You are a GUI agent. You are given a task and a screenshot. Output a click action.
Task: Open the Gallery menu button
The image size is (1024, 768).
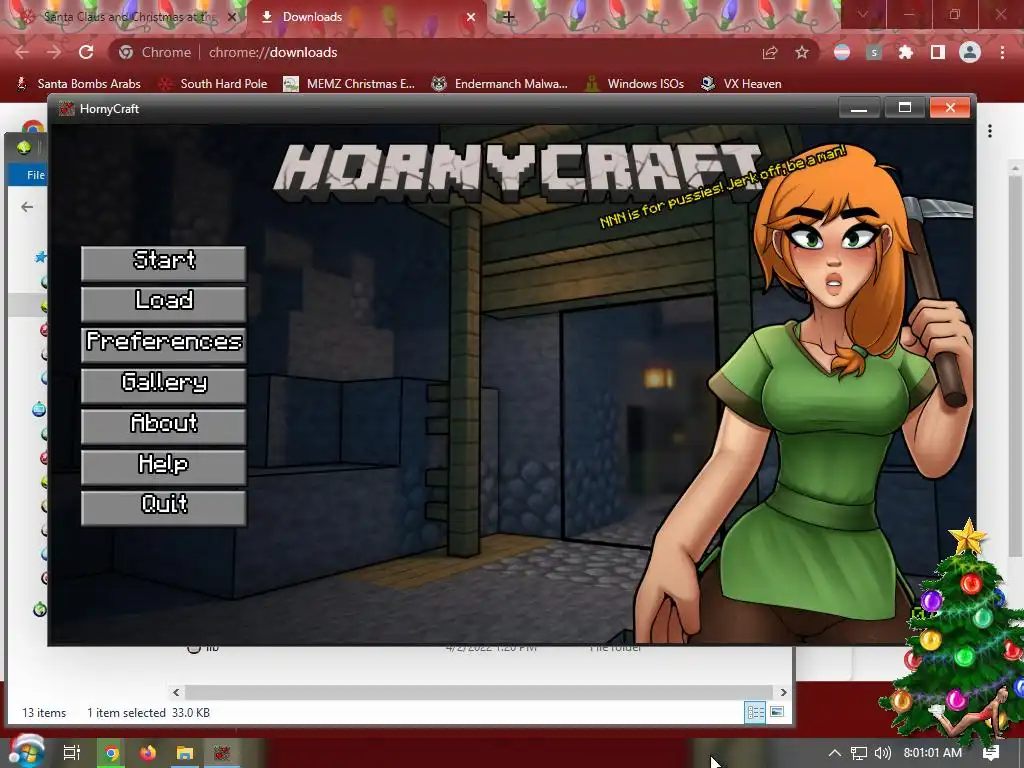163,385
